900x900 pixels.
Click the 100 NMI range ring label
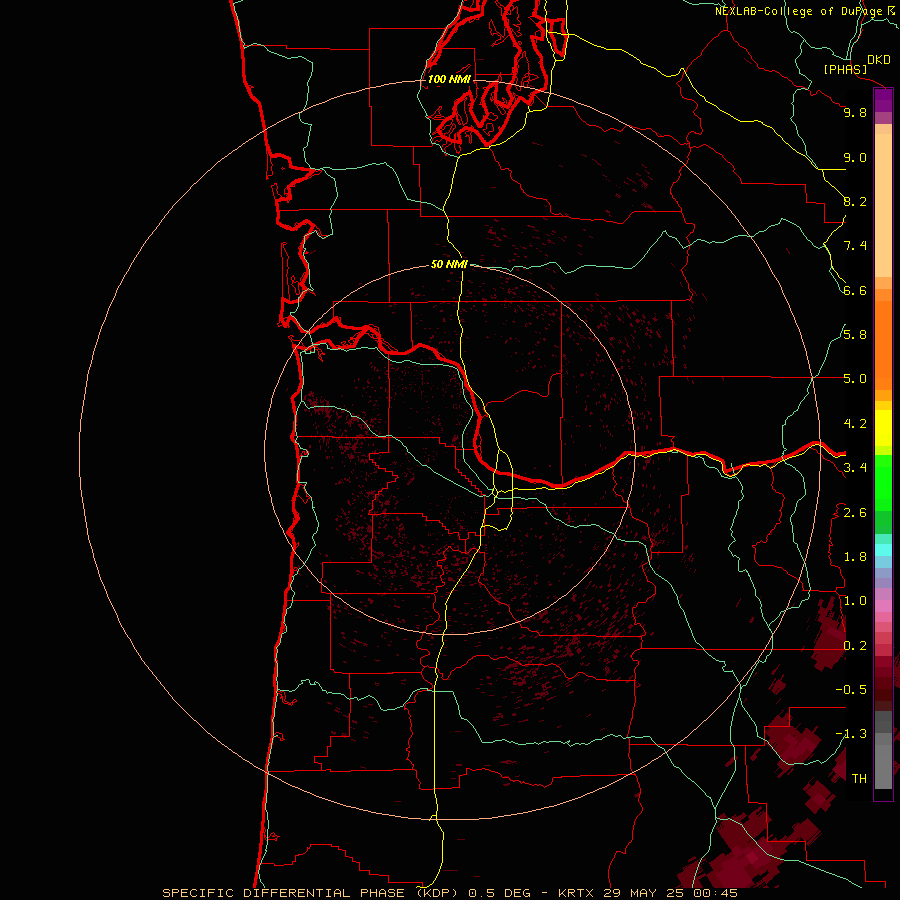(449, 79)
